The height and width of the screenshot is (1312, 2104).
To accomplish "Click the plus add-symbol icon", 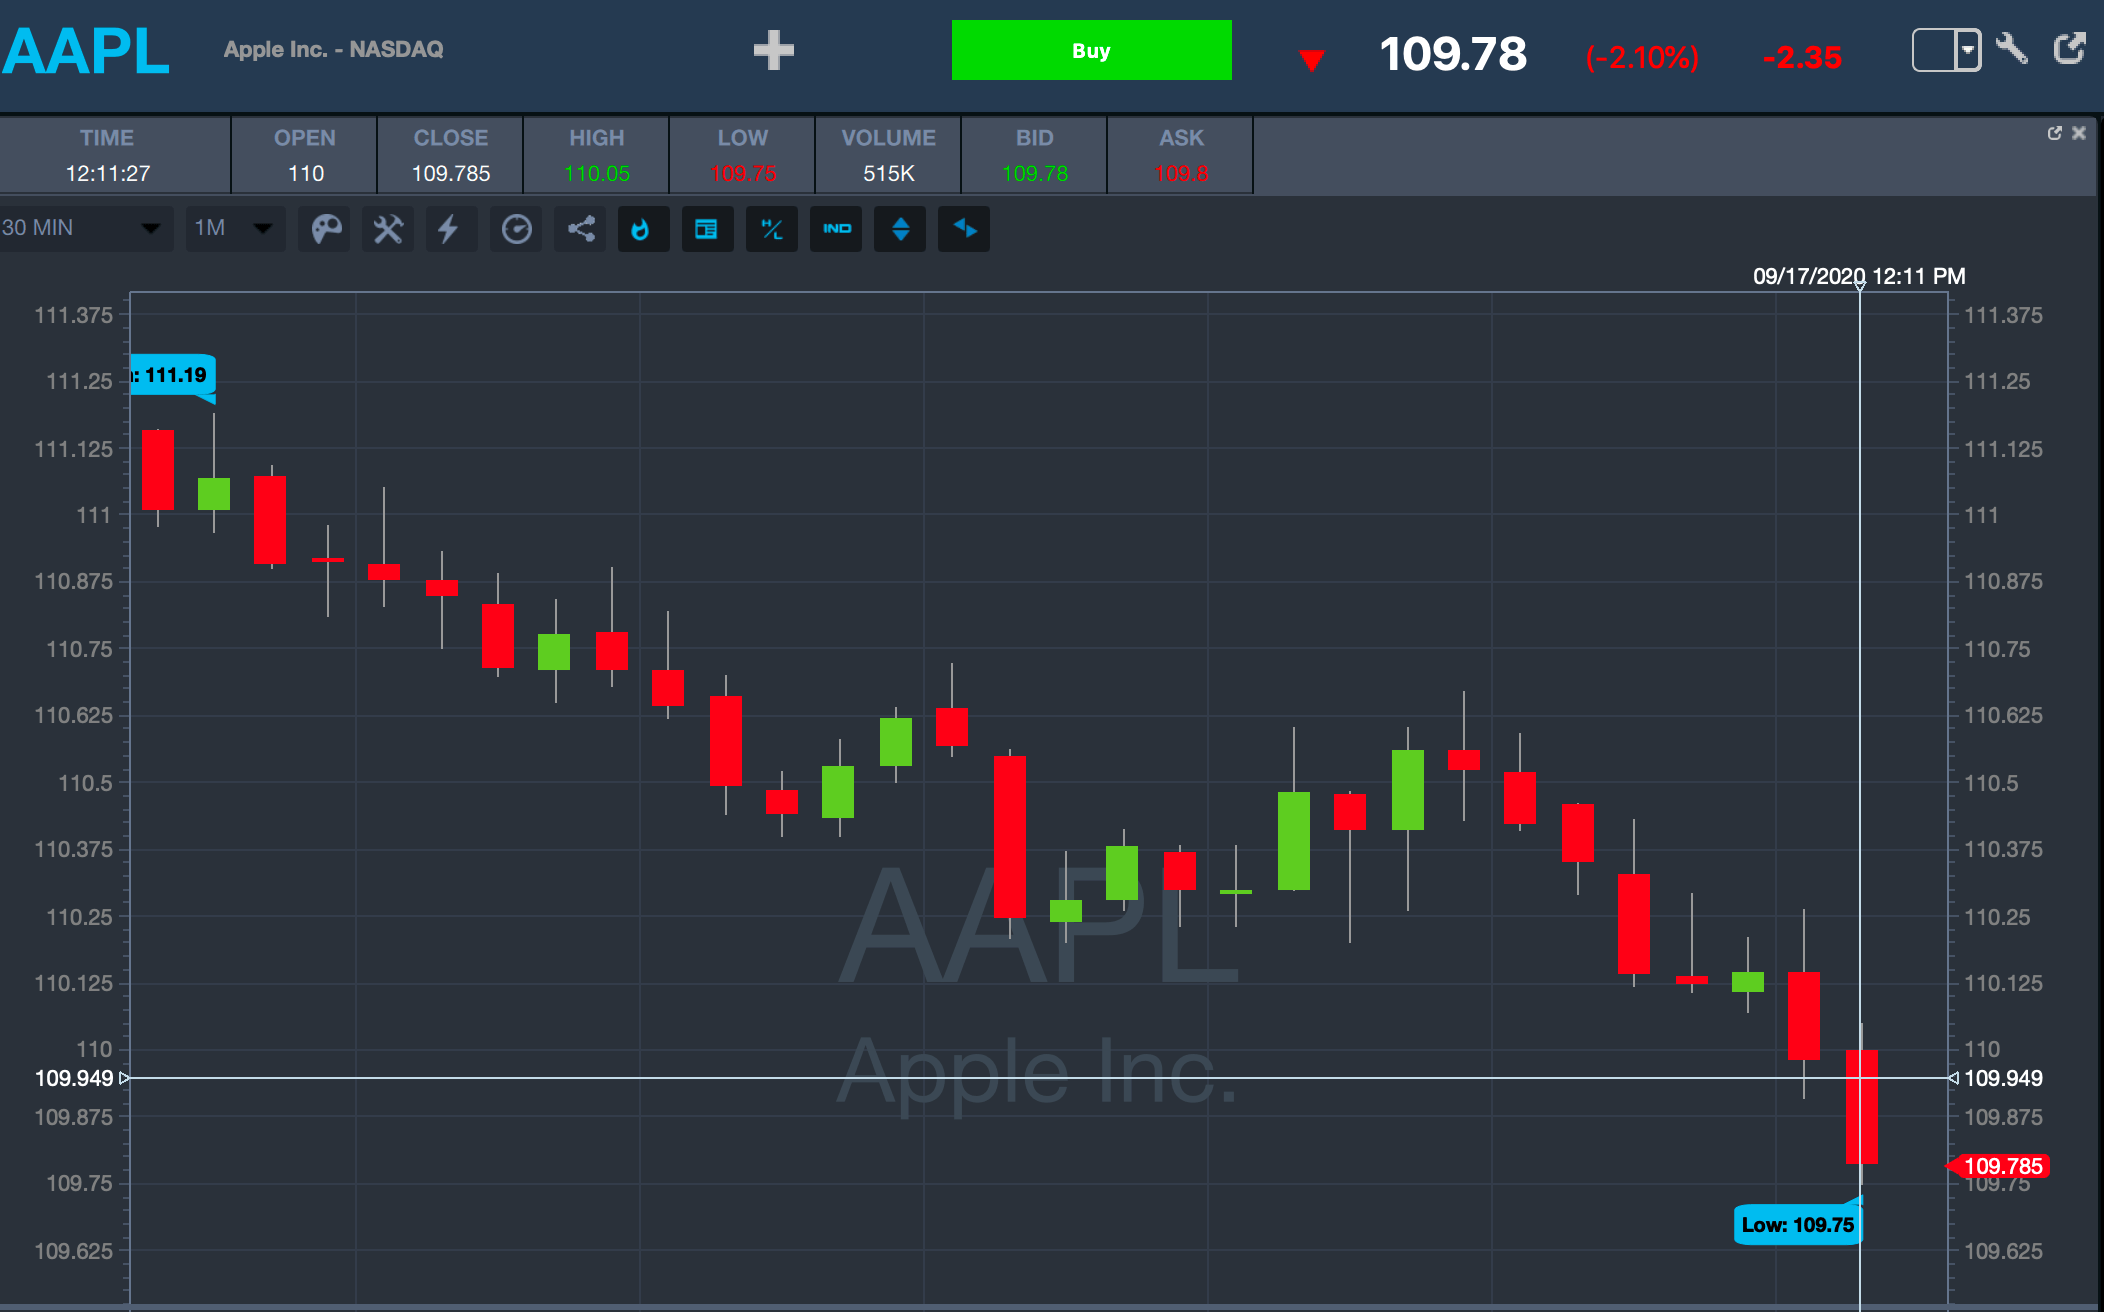I will pyautogui.click(x=773, y=50).
